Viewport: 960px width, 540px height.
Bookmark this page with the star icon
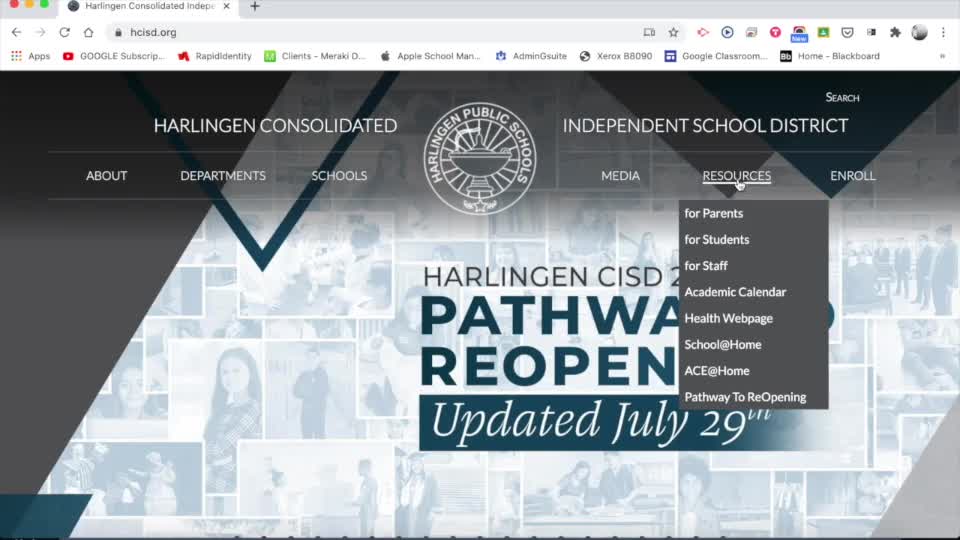(673, 32)
